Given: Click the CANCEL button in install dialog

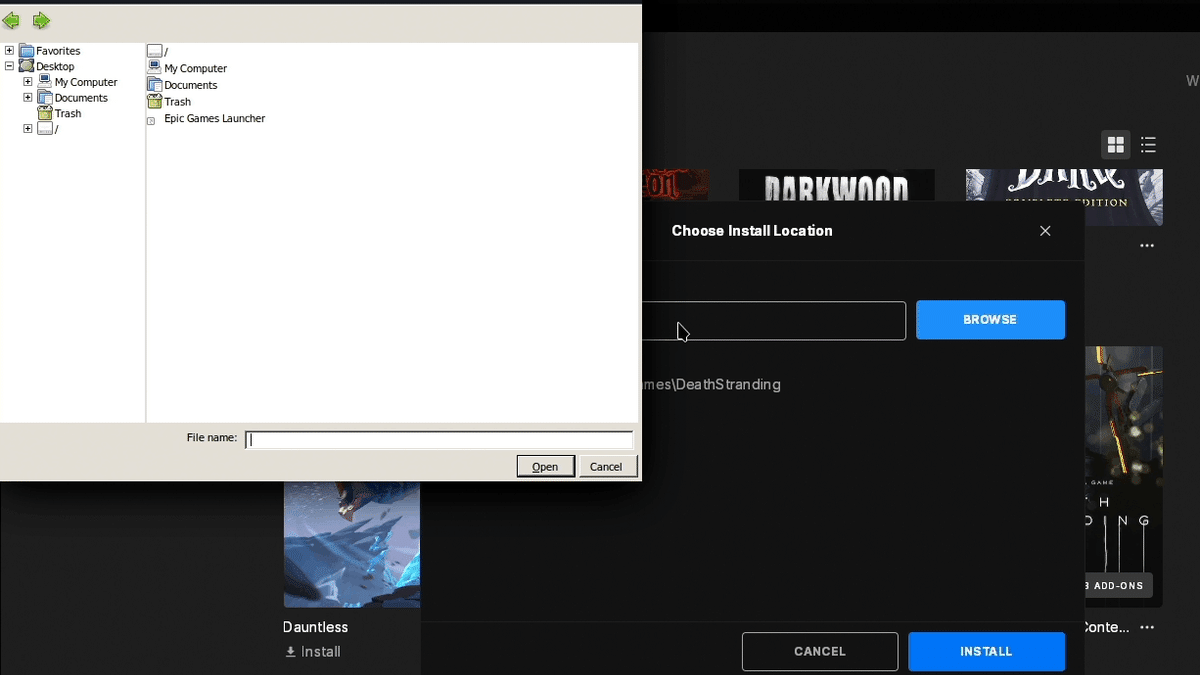Looking at the screenshot, I should pyautogui.click(x=820, y=651).
